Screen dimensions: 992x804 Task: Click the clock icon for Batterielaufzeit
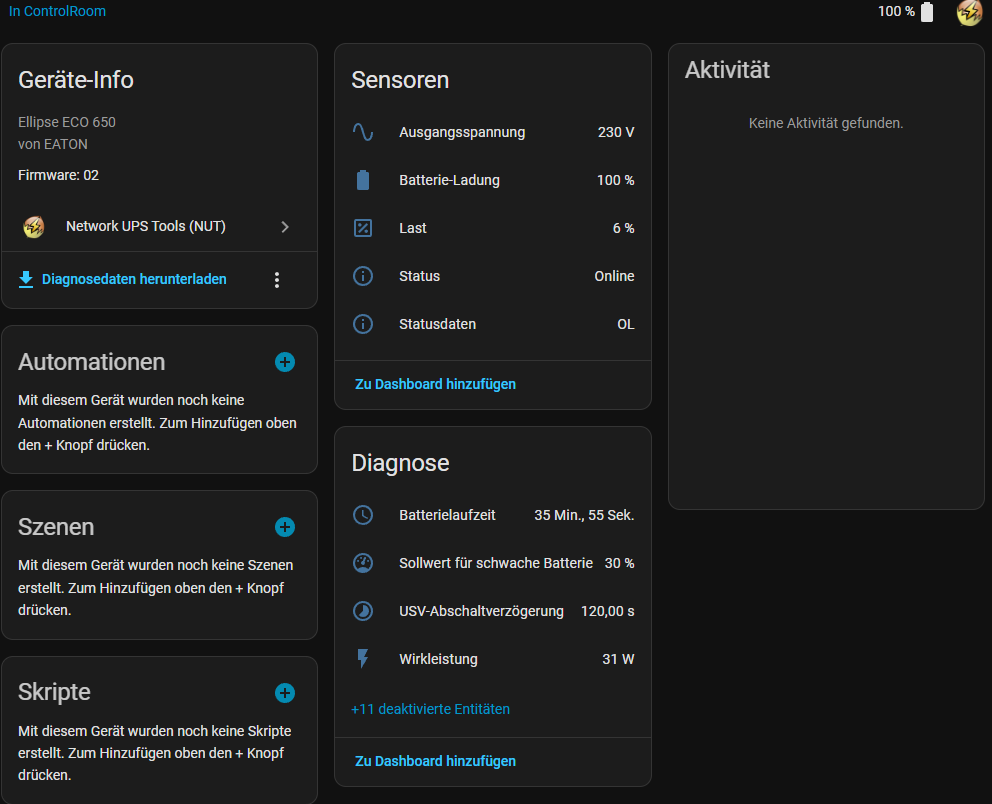point(363,515)
